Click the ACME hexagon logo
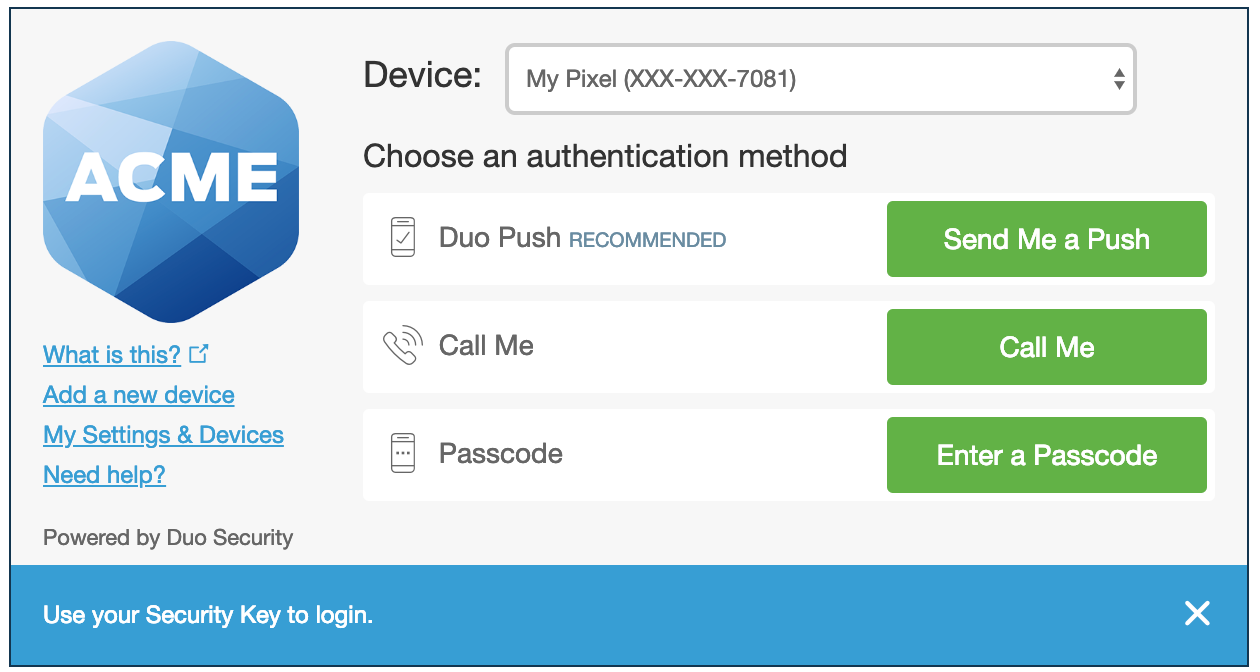Image resolution: width=1260 pixels, height=672 pixels. (x=171, y=182)
